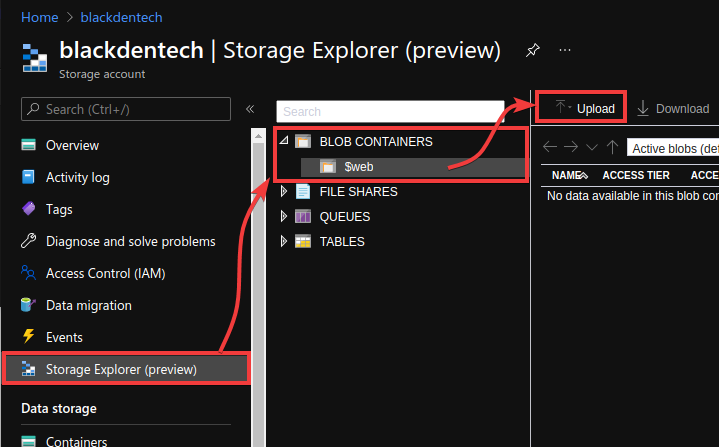Expand the QUEUES node
Image resolution: width=719 pixels, height=447 pixels.
tap(284, 216)
